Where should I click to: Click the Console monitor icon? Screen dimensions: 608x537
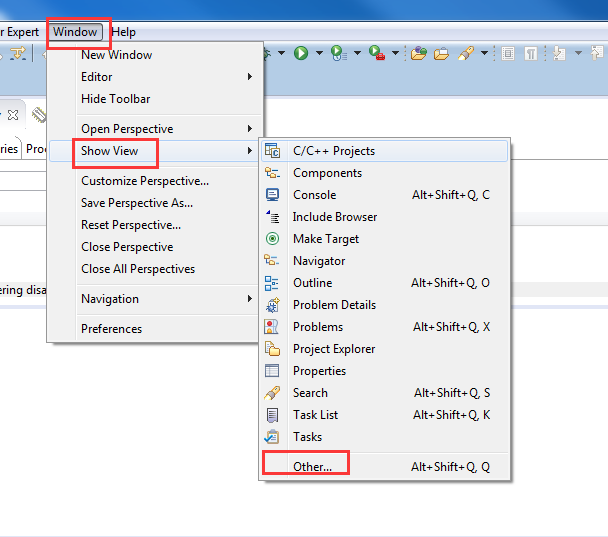pyautogui.click(x=272, y=195)
